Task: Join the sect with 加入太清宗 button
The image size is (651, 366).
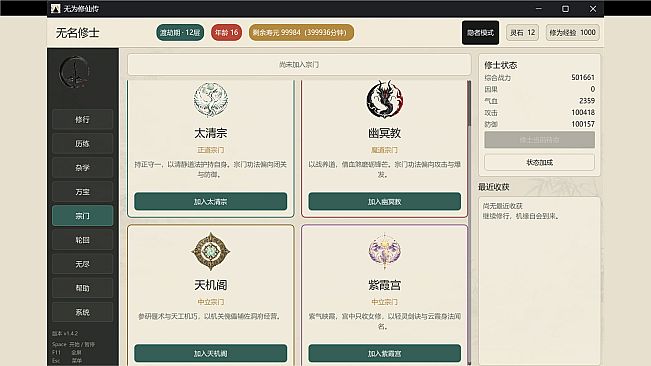Action: coord(210,202)
